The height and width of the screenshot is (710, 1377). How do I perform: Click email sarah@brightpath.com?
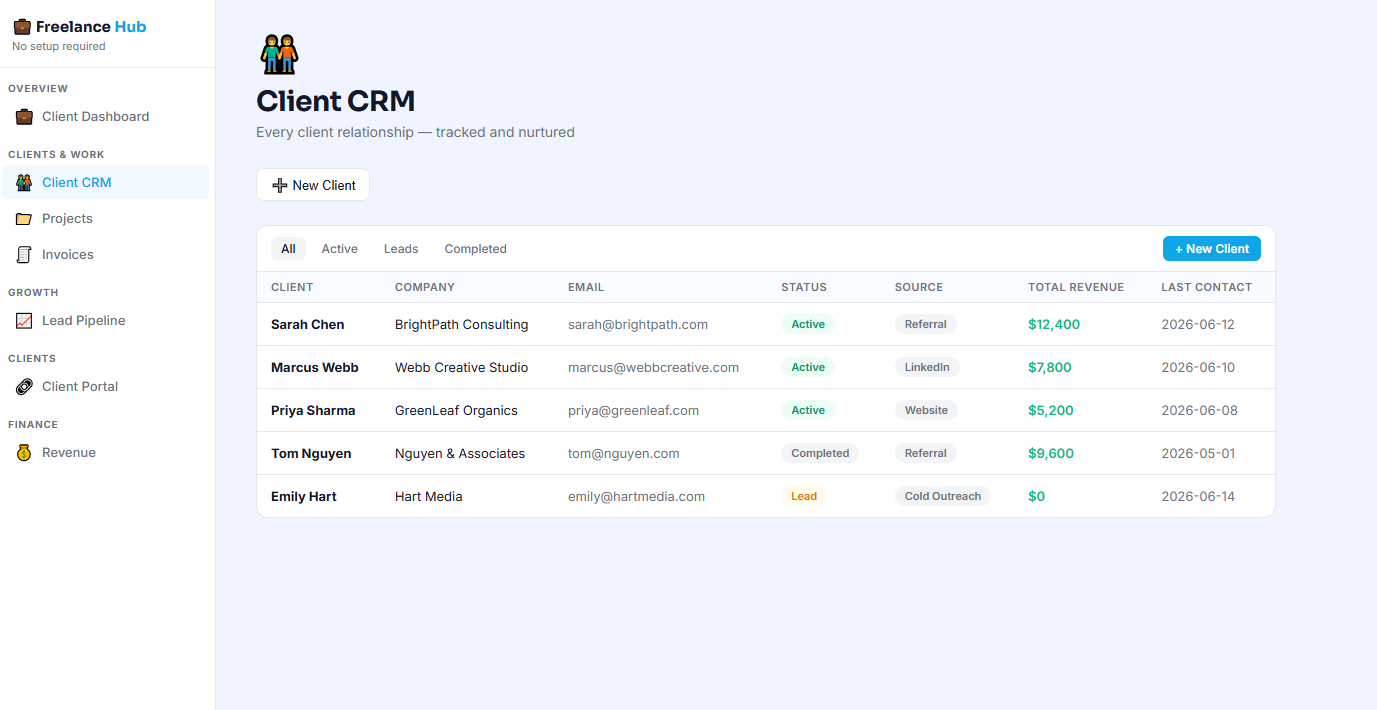click(638, 324)
